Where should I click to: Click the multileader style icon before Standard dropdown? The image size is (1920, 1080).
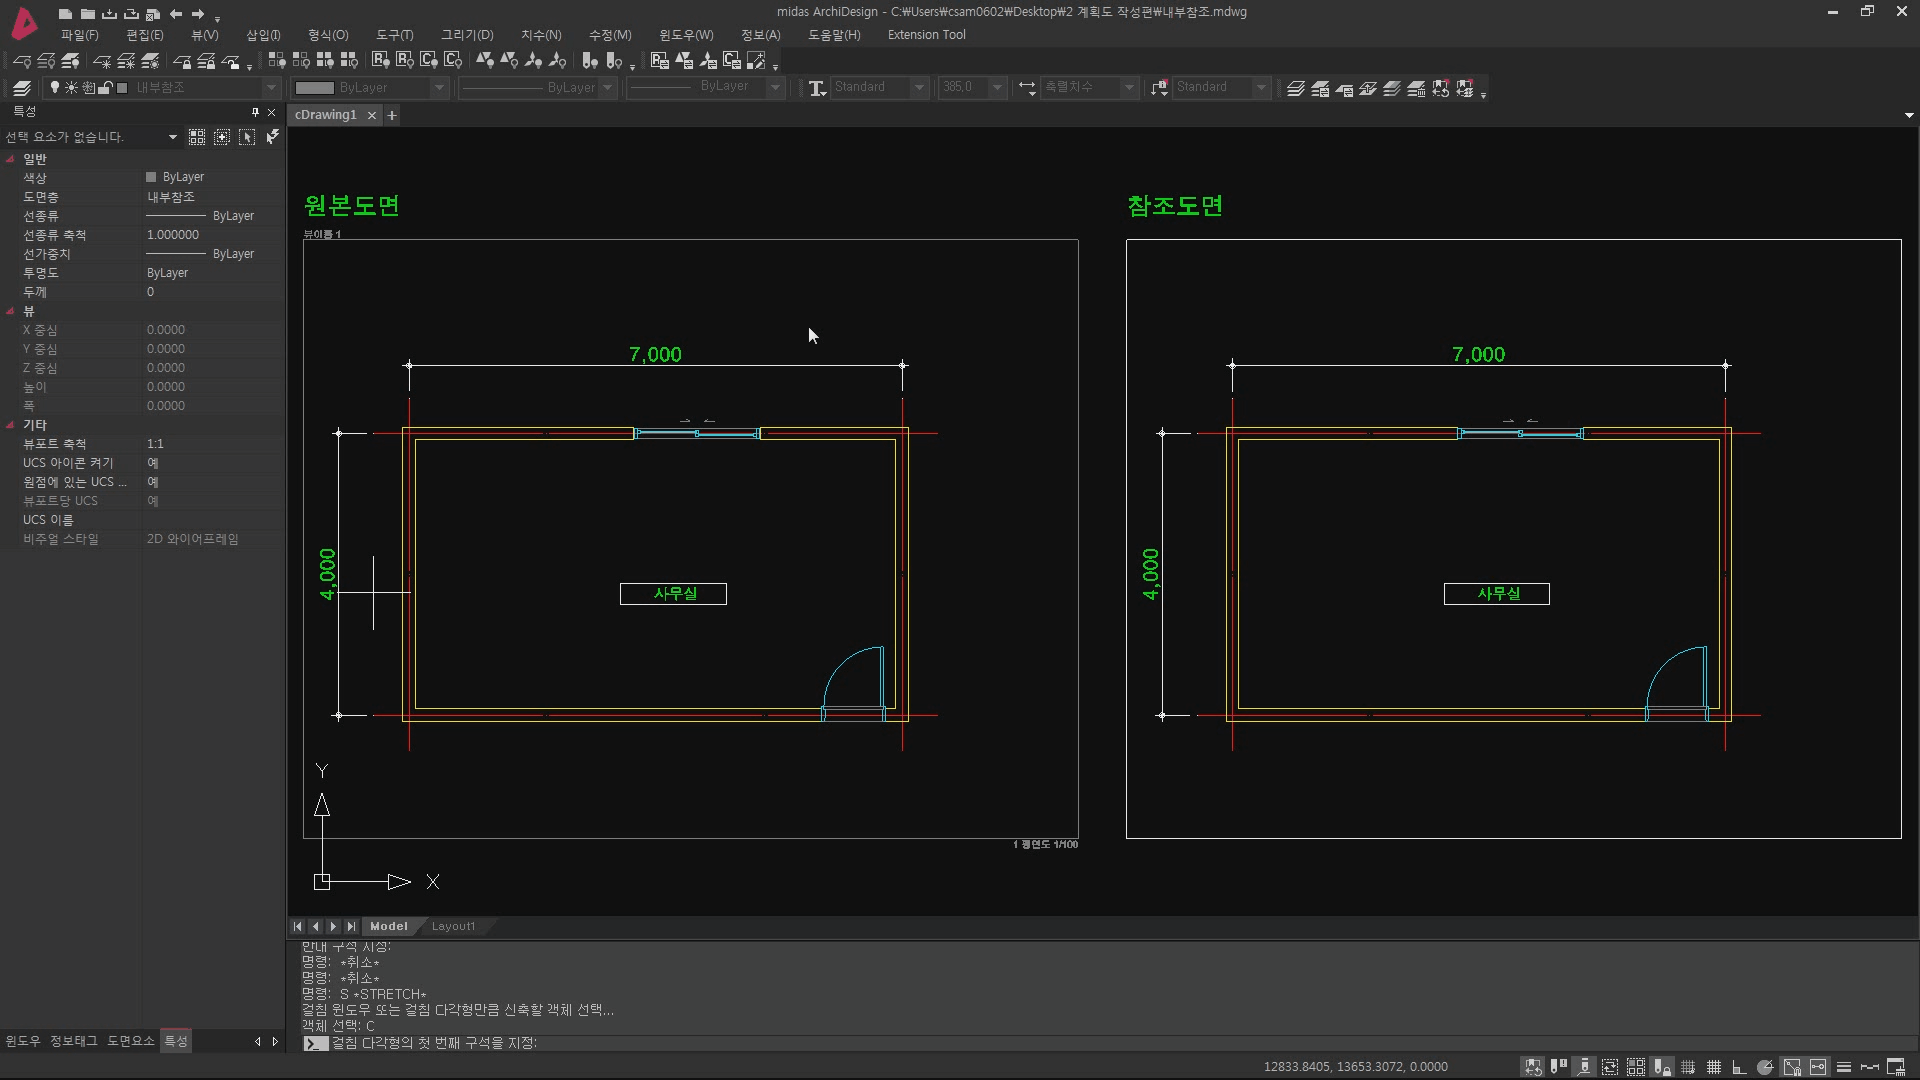1159,88
